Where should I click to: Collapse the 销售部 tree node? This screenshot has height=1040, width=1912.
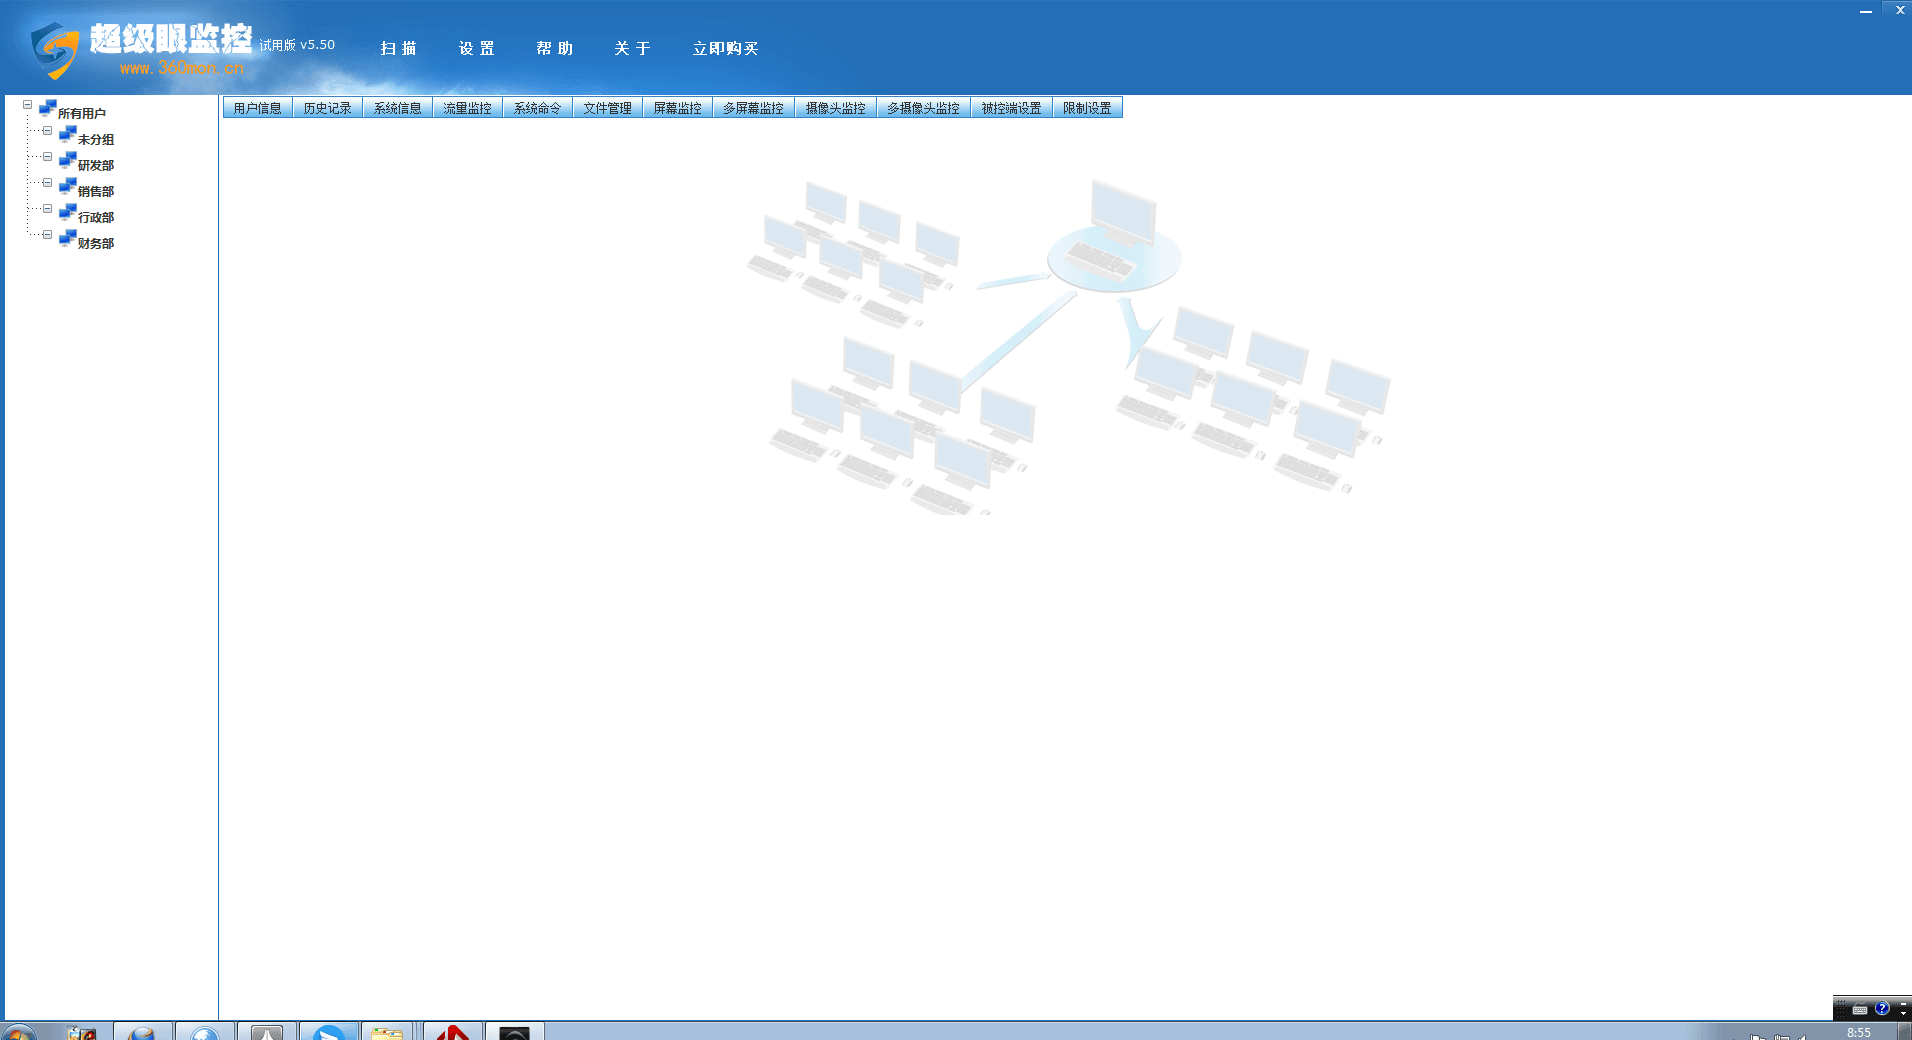pyautogui.click(x=47, y=183)
